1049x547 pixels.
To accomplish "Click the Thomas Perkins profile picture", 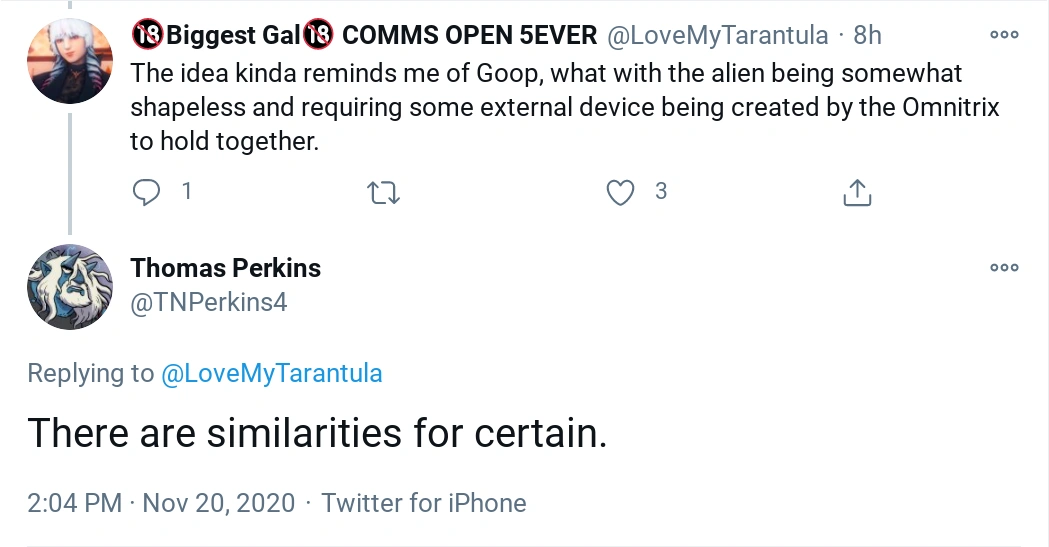I will [69, 287].
